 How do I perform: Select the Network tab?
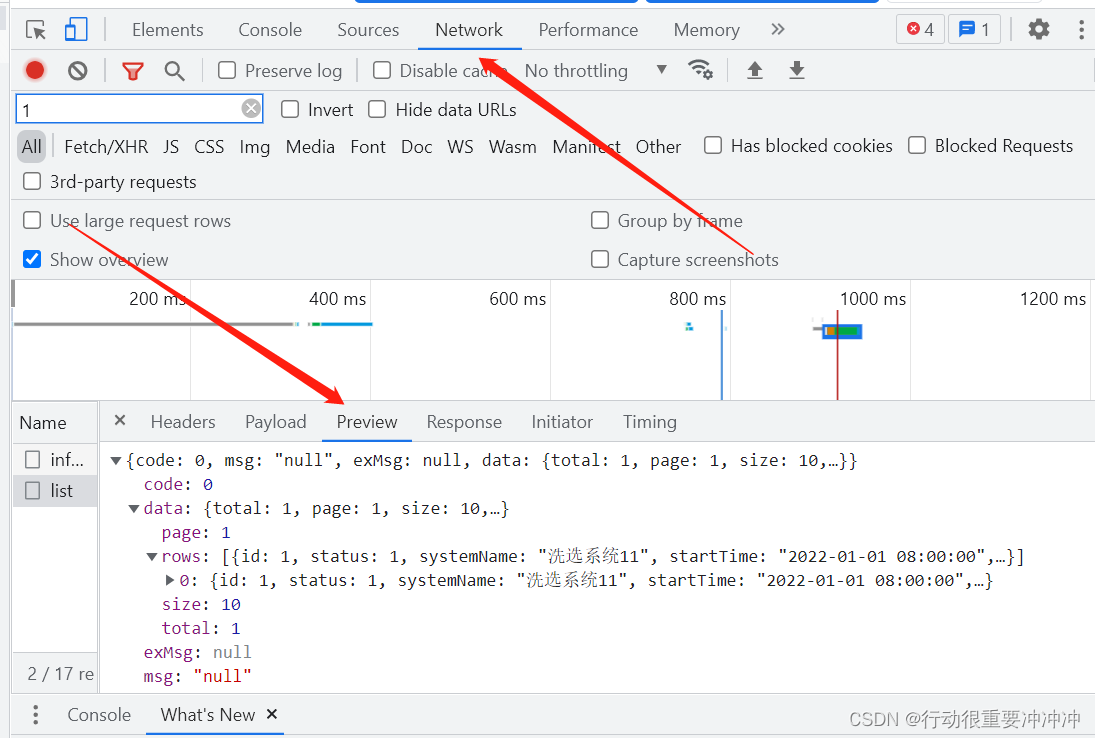(469, 30)
